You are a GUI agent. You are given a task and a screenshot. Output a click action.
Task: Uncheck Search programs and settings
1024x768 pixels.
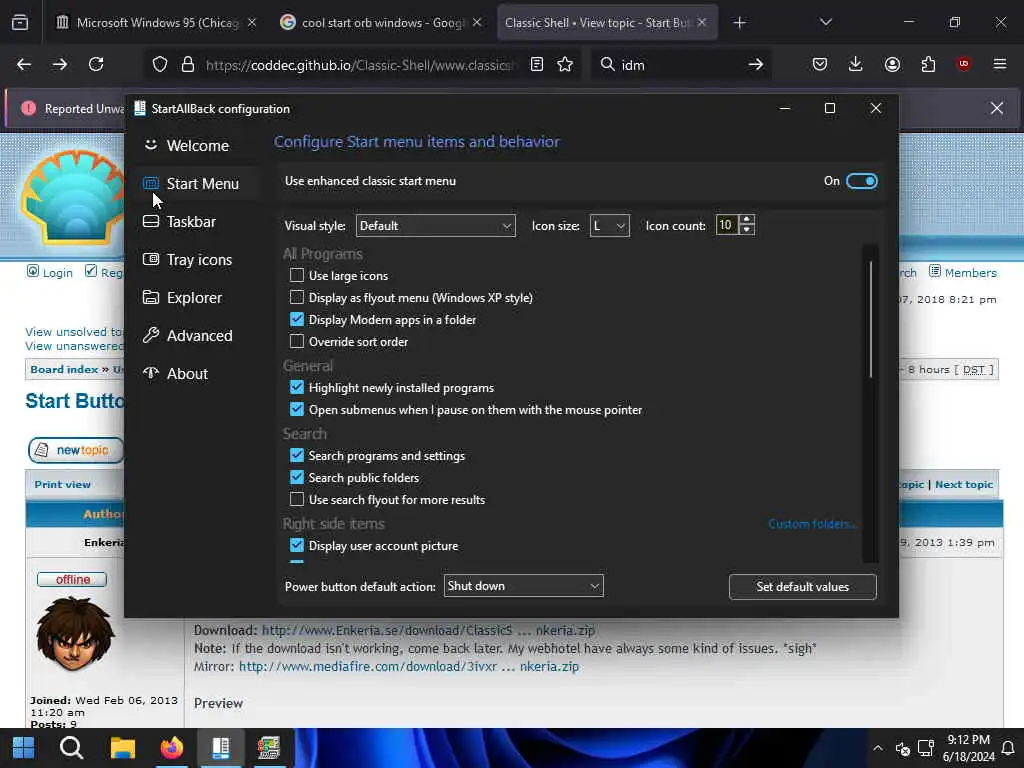[x=296, y=455]
